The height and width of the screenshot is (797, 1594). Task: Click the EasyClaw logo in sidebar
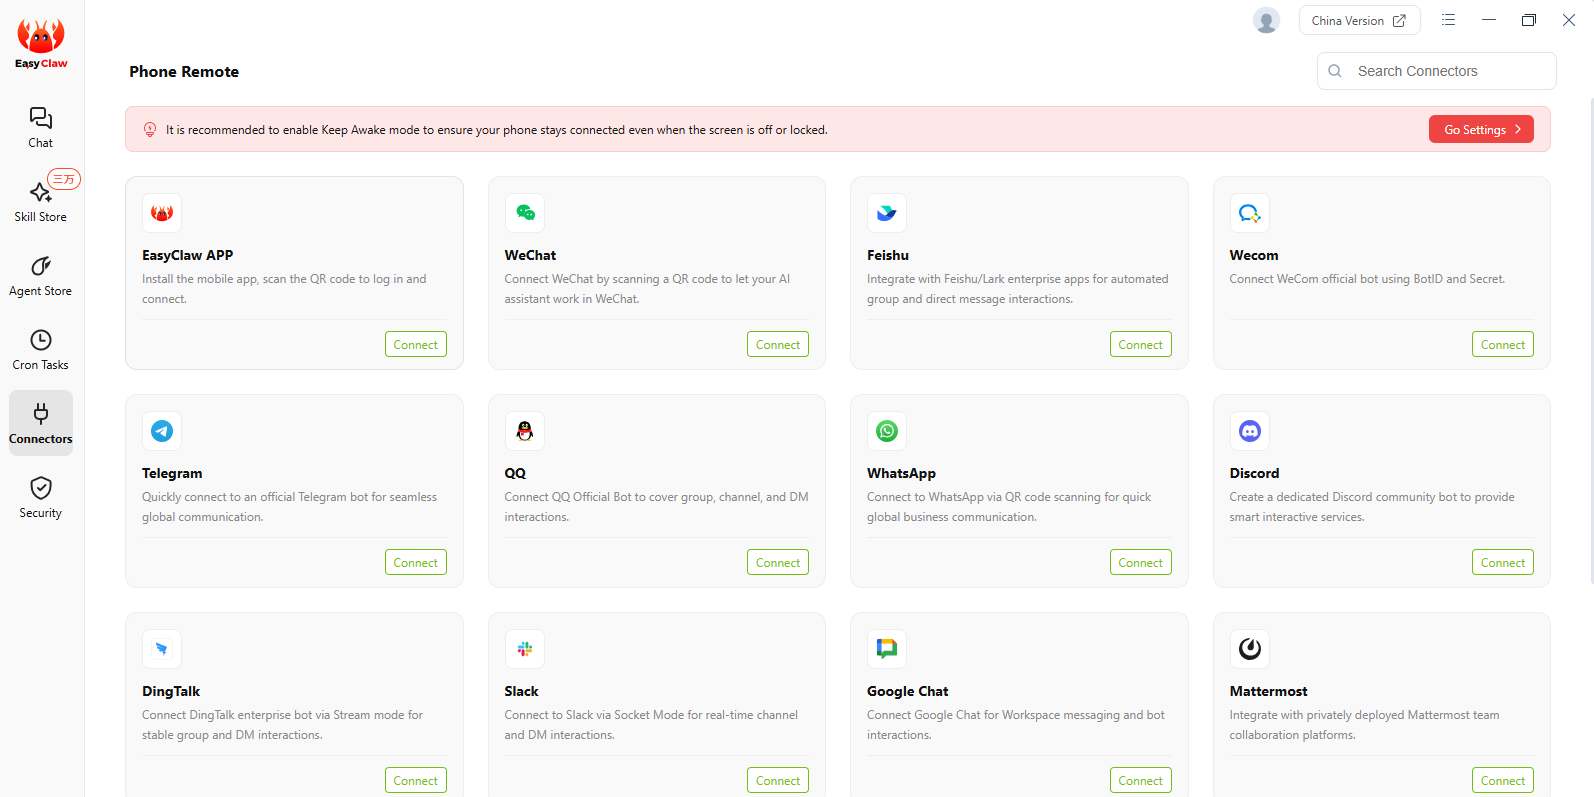(x=41, y=43)
